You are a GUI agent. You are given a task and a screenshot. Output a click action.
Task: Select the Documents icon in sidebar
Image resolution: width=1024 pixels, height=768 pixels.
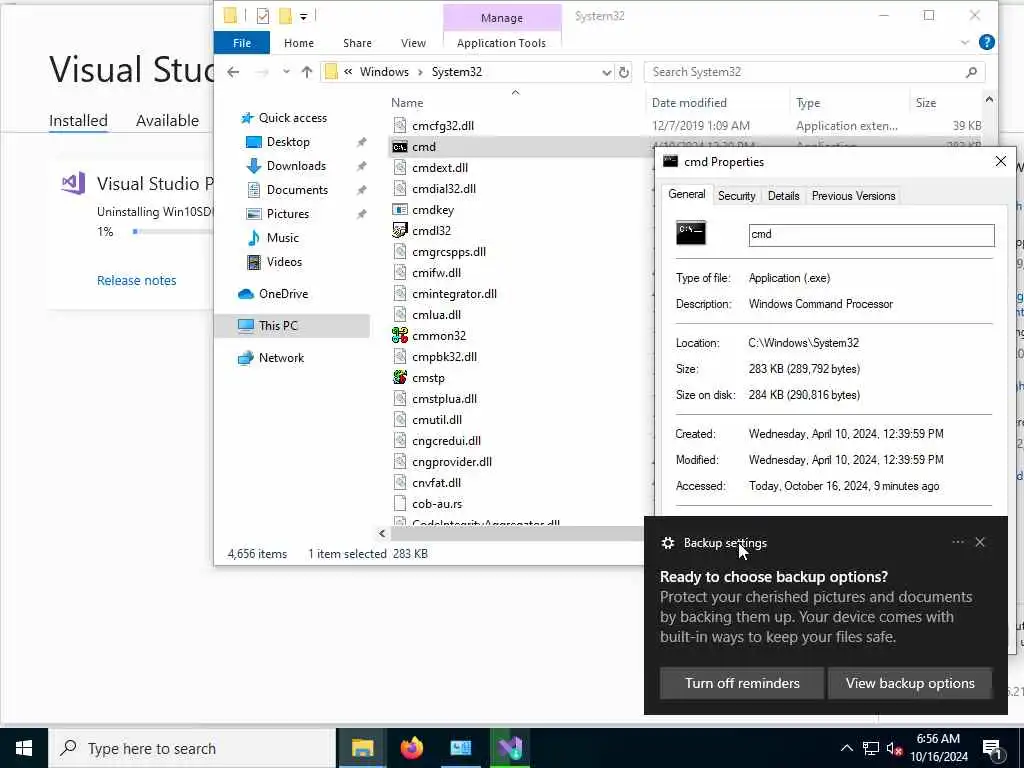[x=253, y=190]
